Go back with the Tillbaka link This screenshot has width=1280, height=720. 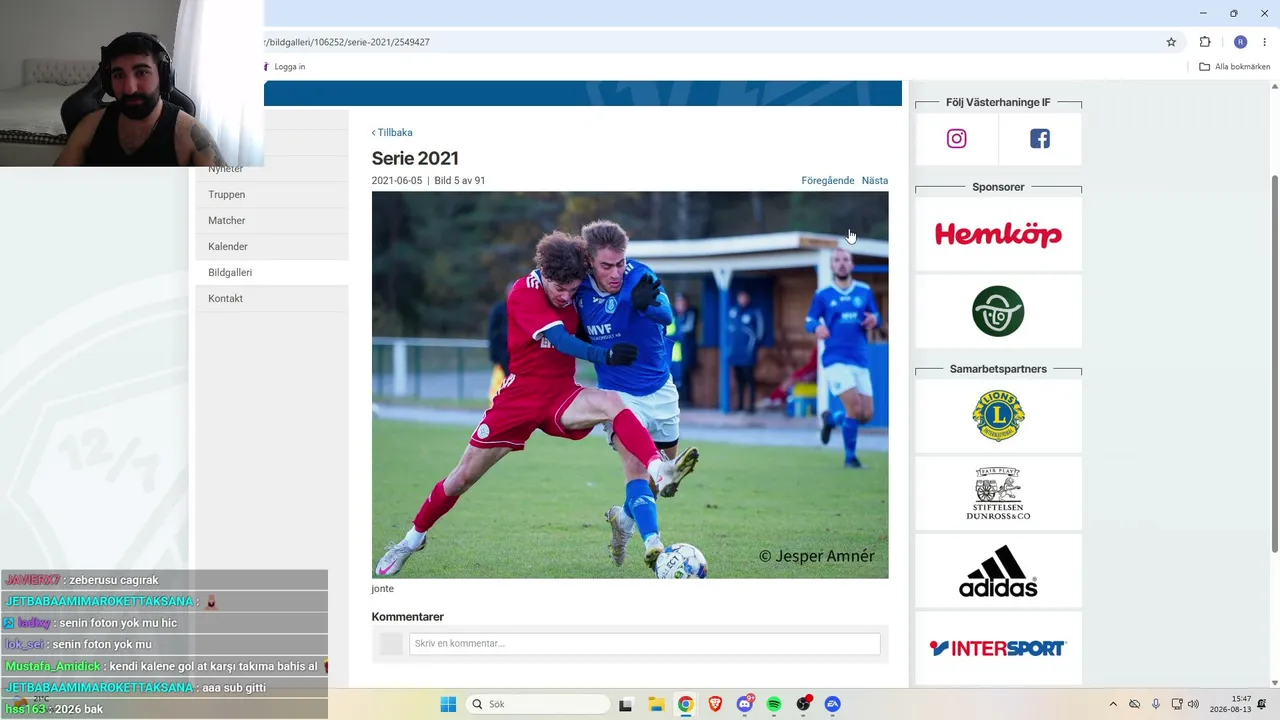click(392, 133)
